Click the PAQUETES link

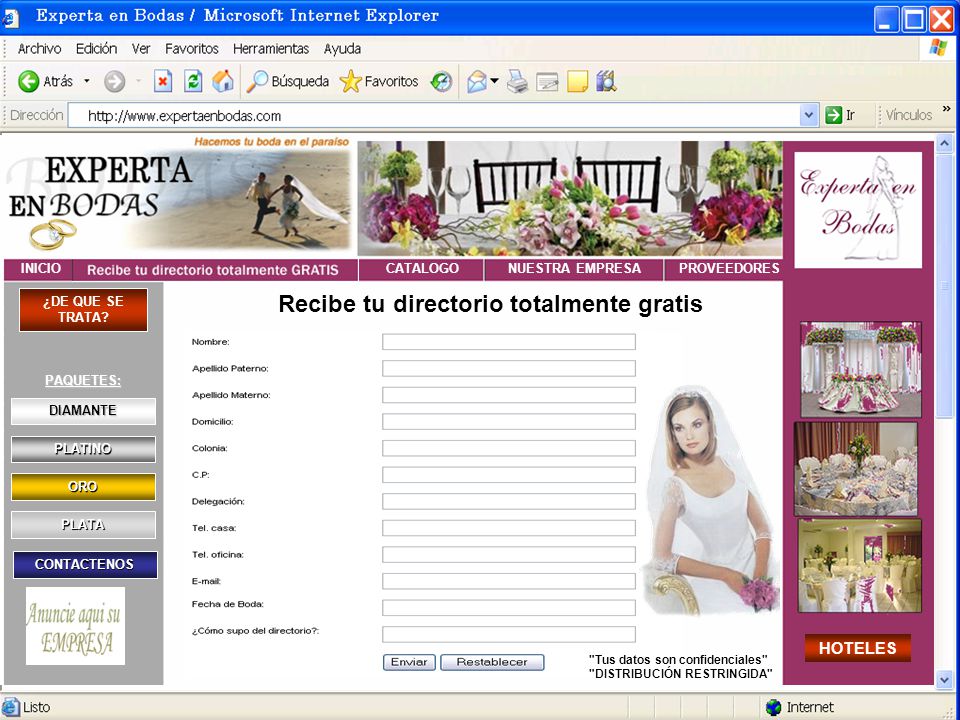pyautogui.click(x=83, y=381)
